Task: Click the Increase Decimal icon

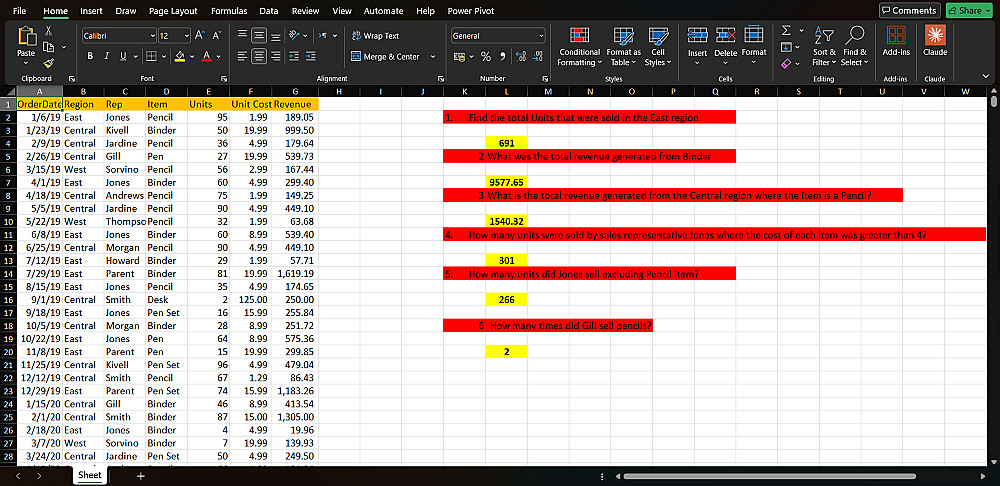Action: coord(522,57)
